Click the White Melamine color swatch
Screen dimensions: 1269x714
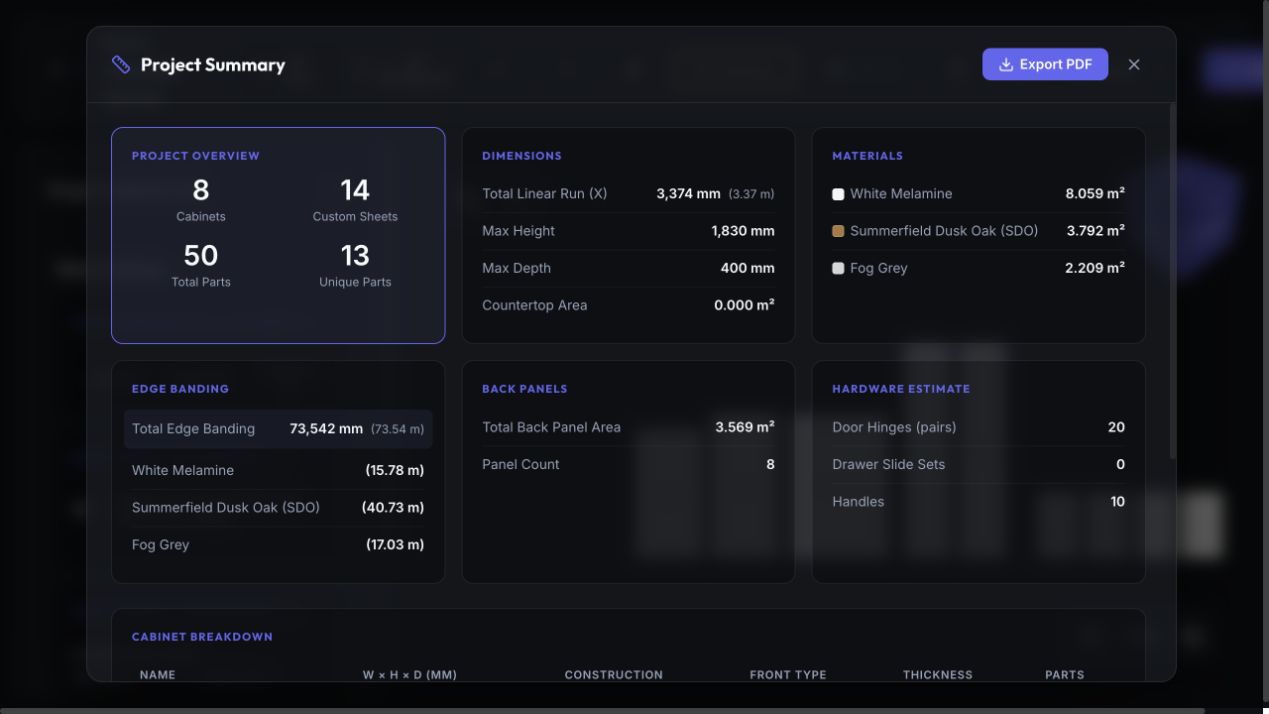[838, 194]
